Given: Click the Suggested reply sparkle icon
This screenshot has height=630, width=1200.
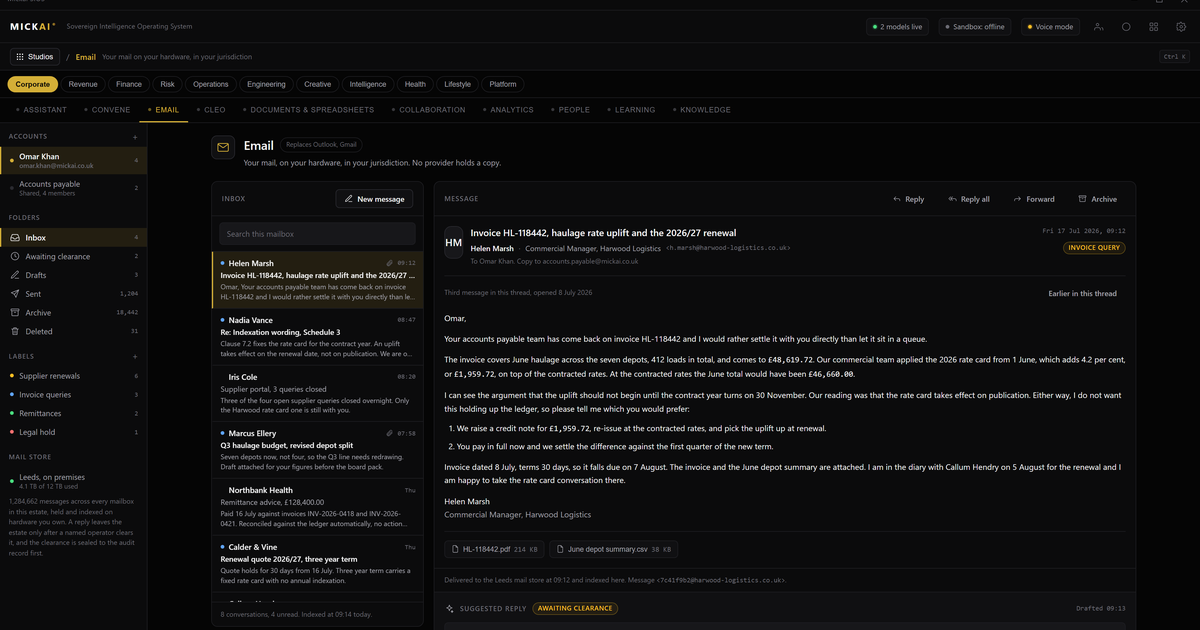Looking at the screenshot, I should point(450,608).
